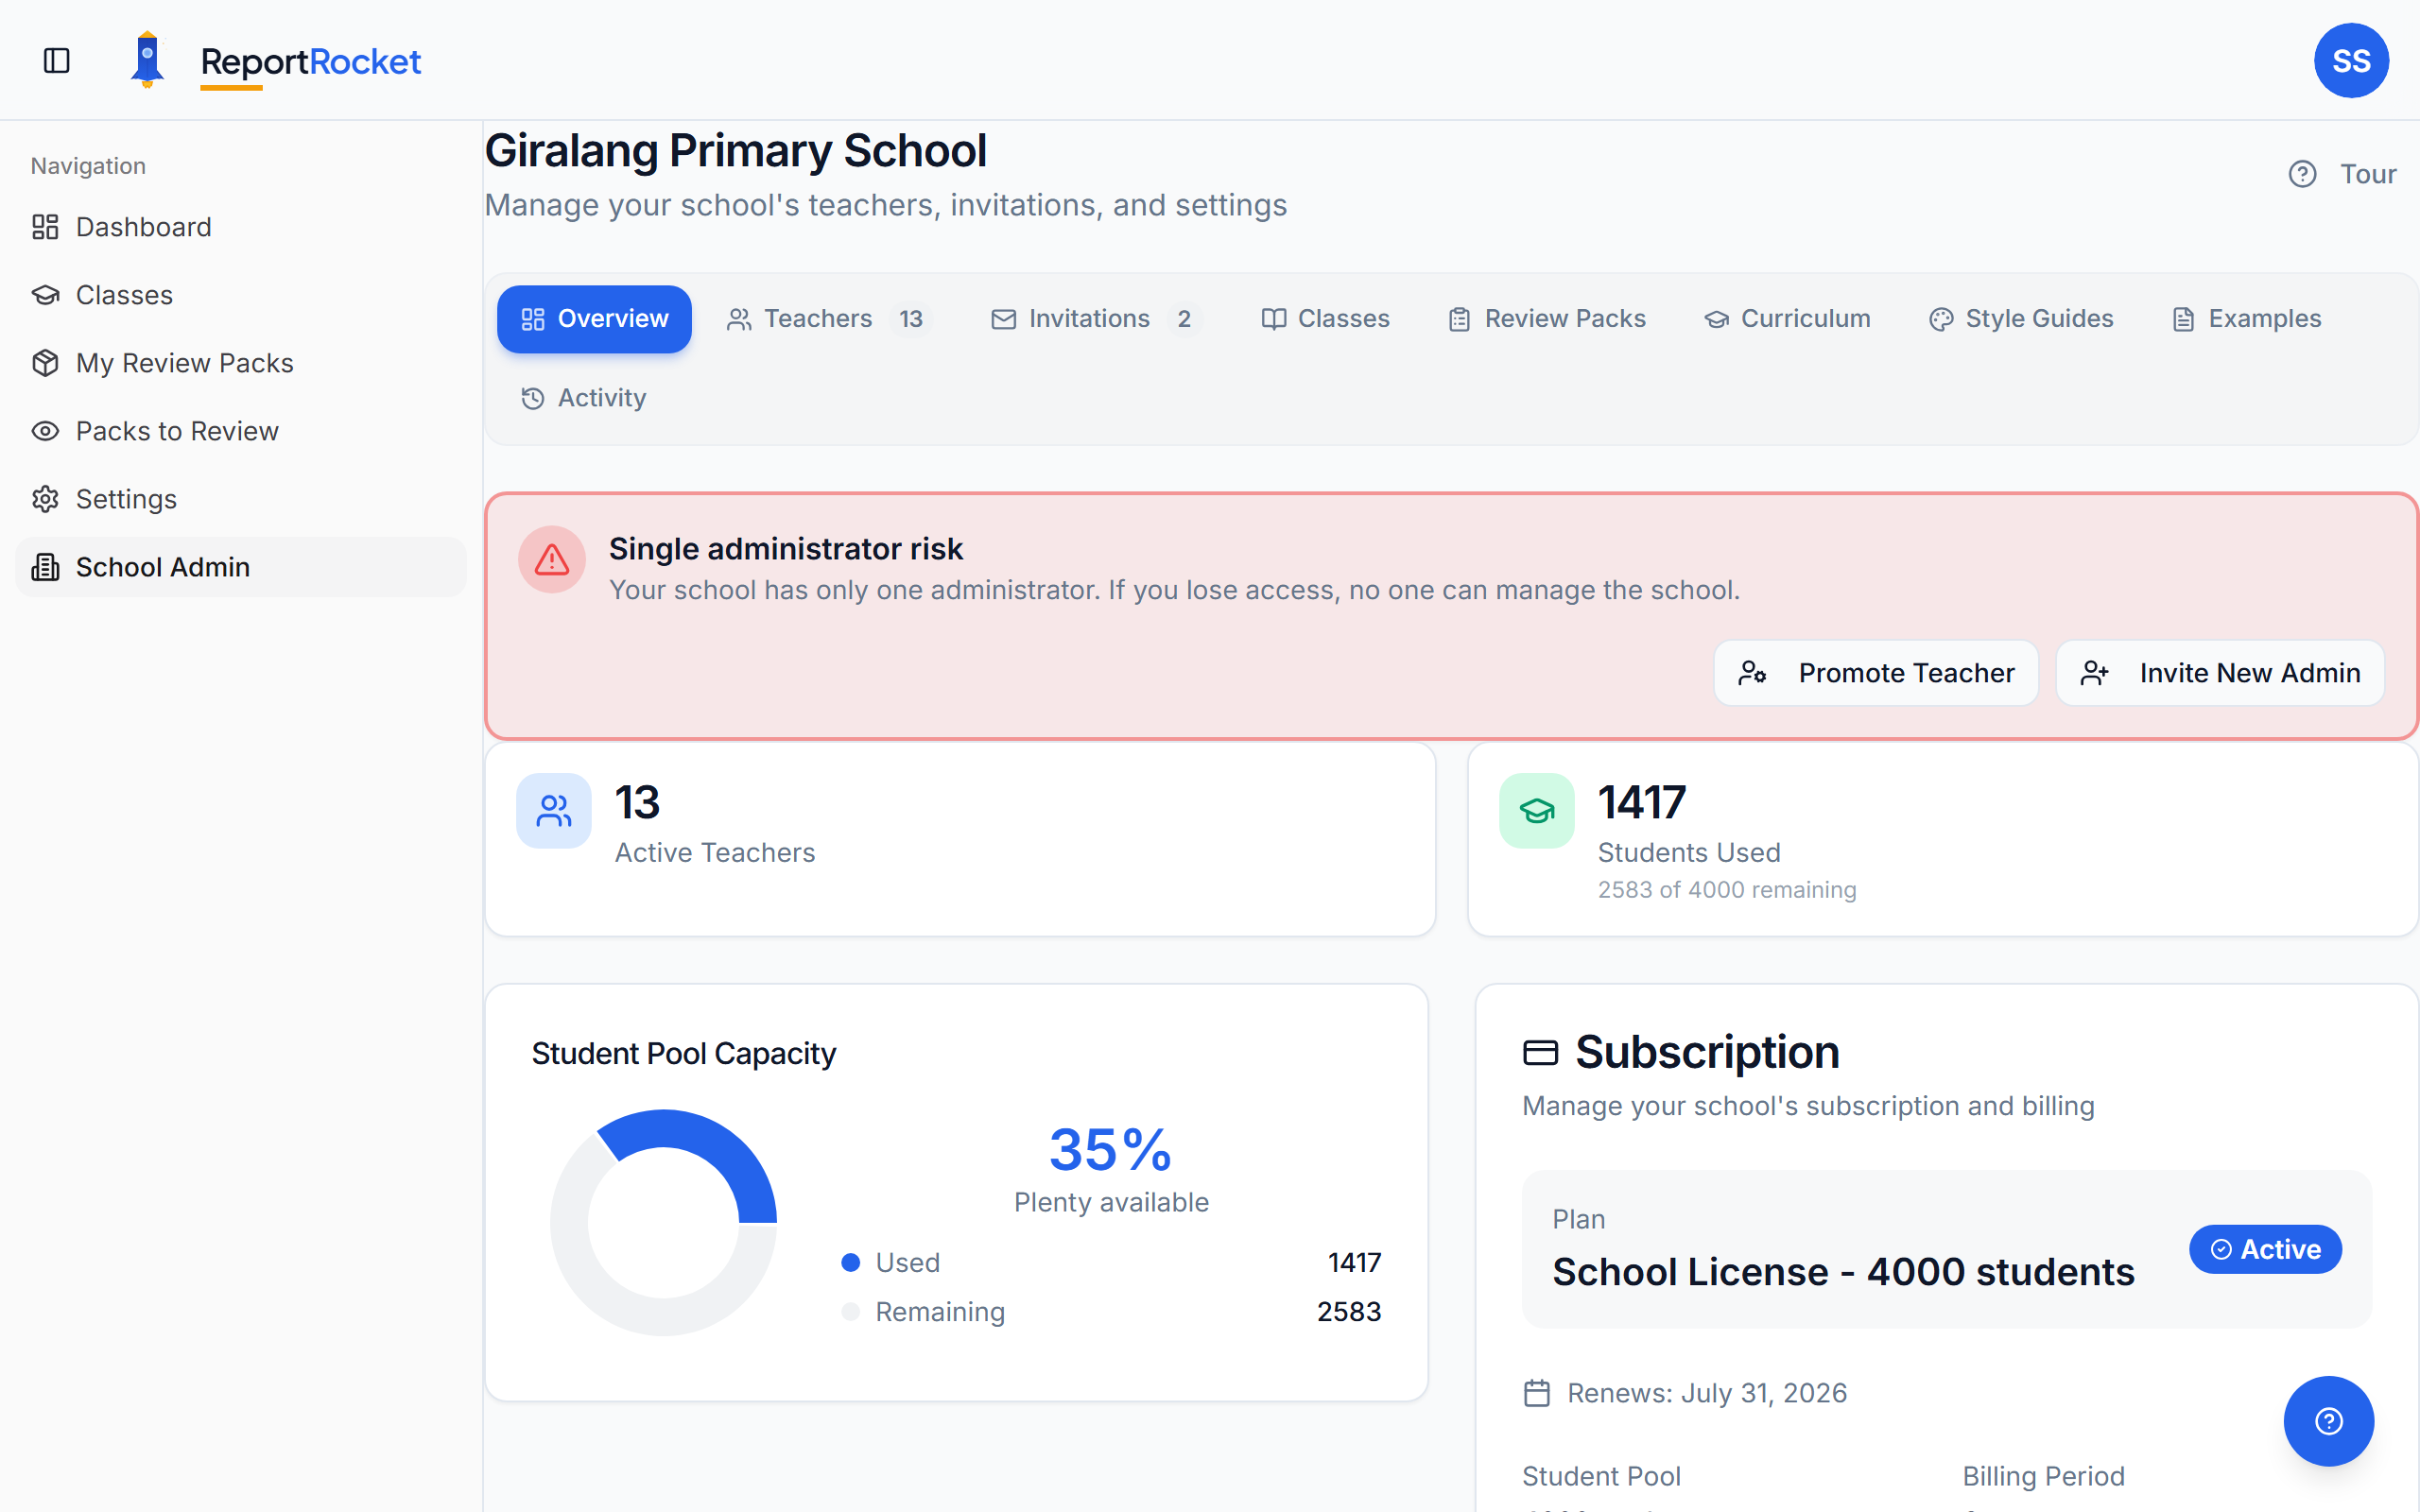Click the Student Pool Capacity donut chart
Image resolution: width=2420 pixels, height=1512 pixels.
click(x=663, y=1220)
